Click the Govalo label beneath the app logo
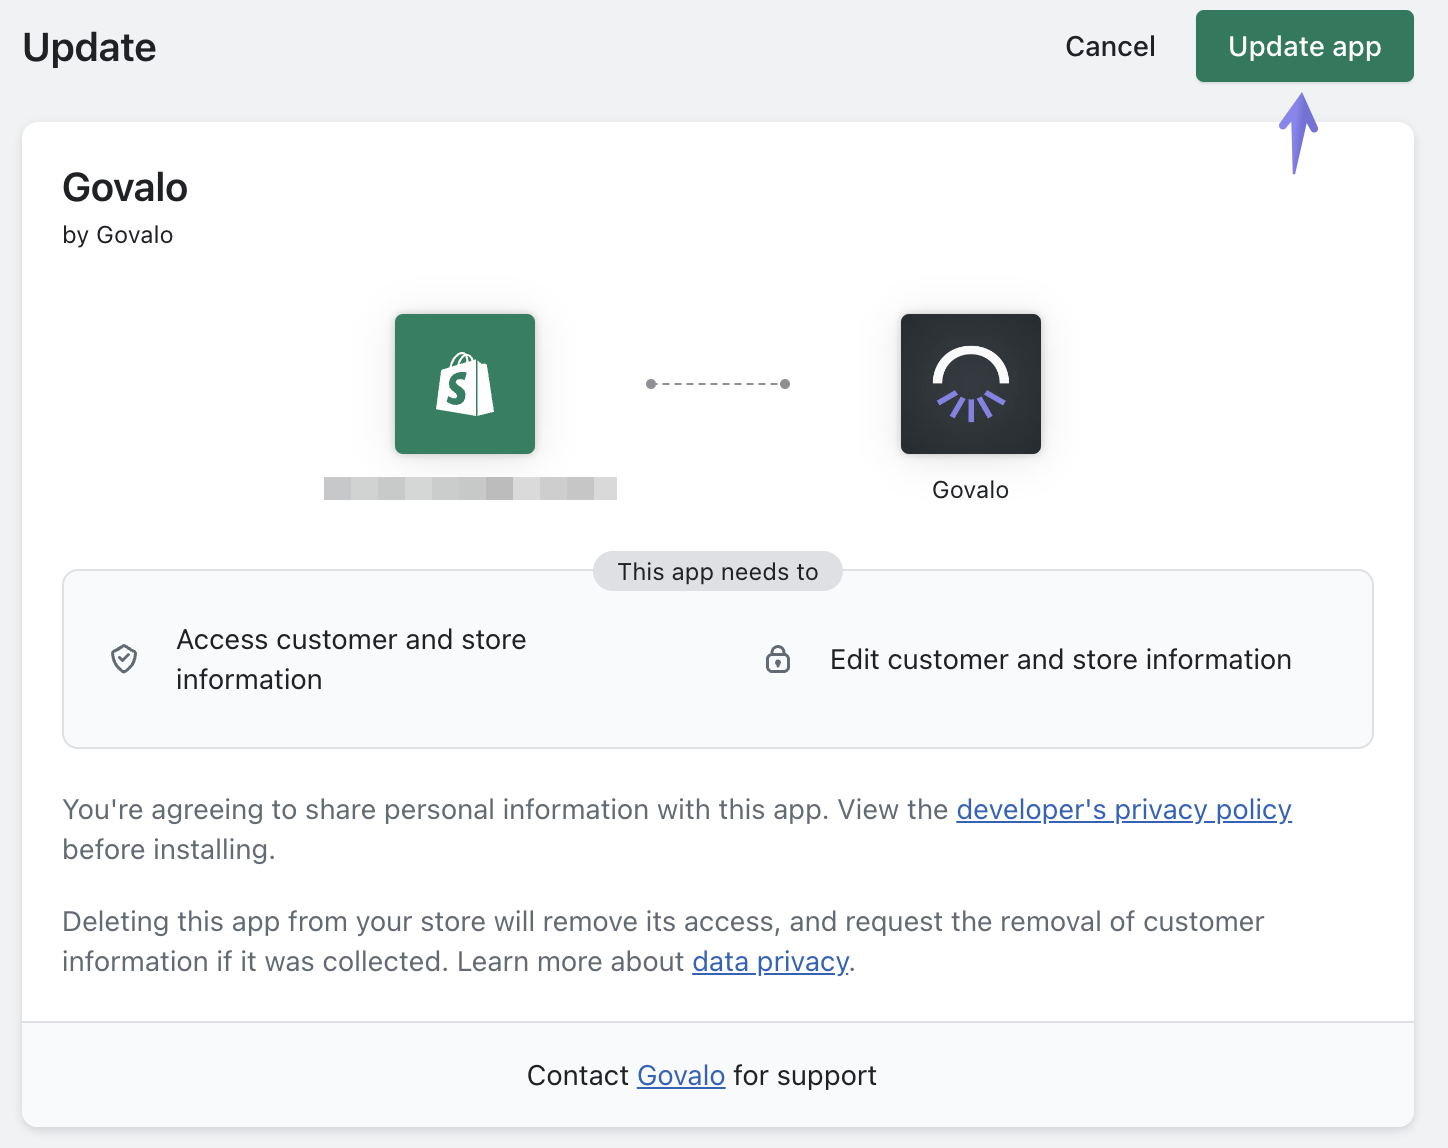 point(970,490)
